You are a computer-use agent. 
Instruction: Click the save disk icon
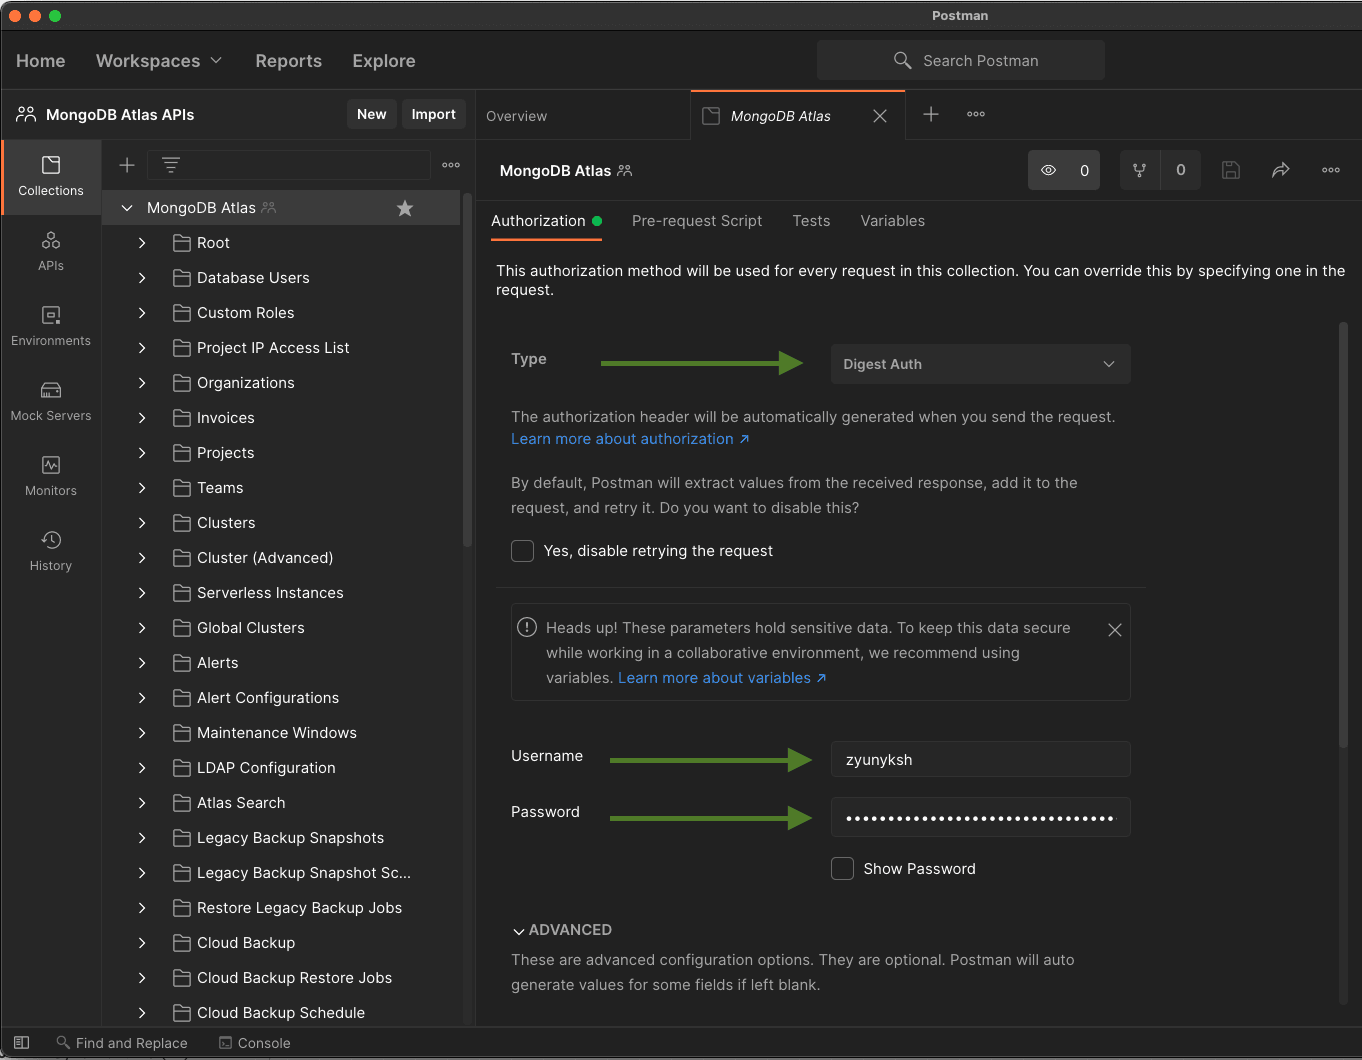(x=1231, y=170)
